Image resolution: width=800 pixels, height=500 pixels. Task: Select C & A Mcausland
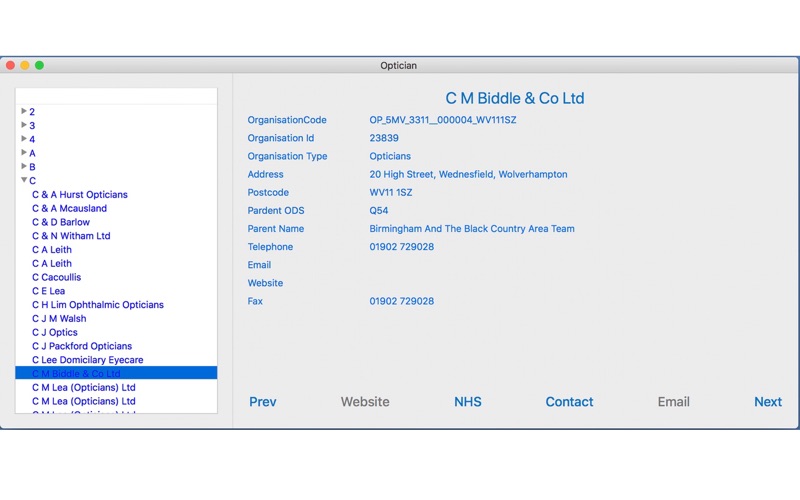(69, 208)
